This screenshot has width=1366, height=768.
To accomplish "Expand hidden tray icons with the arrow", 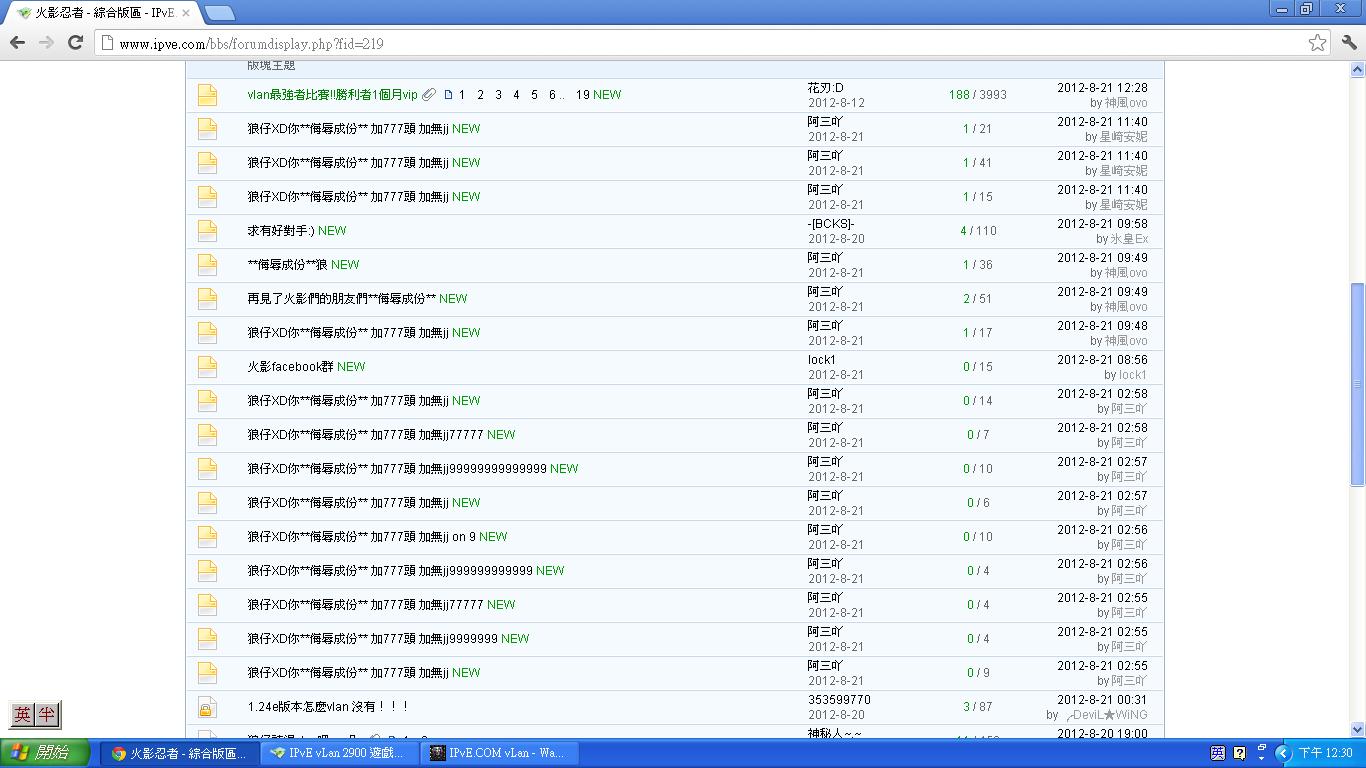I will pos(1282,753).
